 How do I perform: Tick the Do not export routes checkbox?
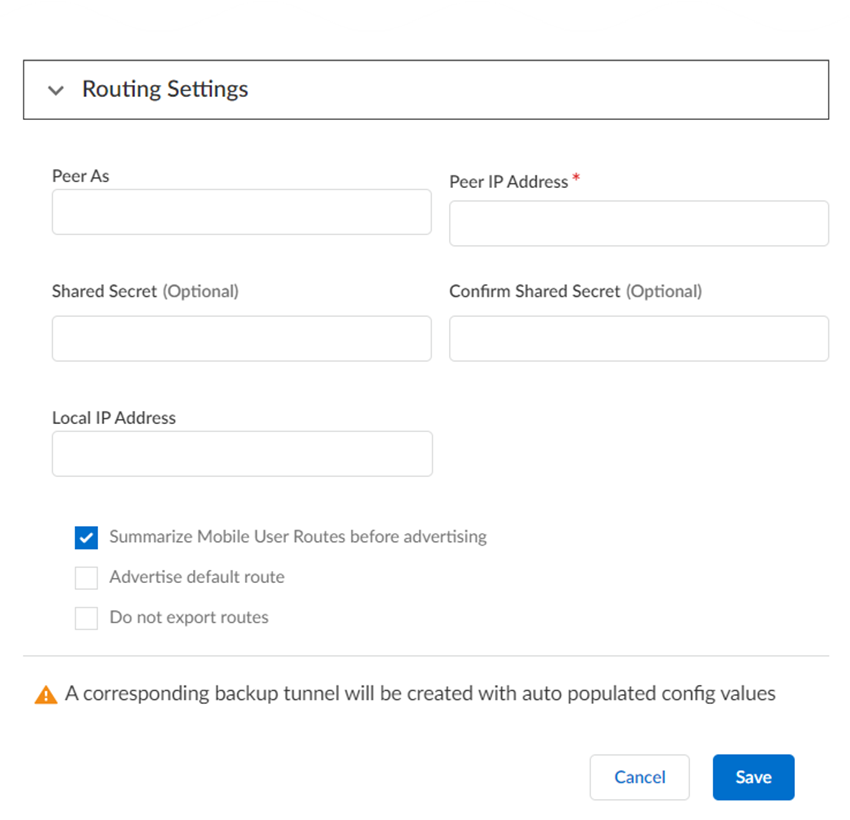86,618
